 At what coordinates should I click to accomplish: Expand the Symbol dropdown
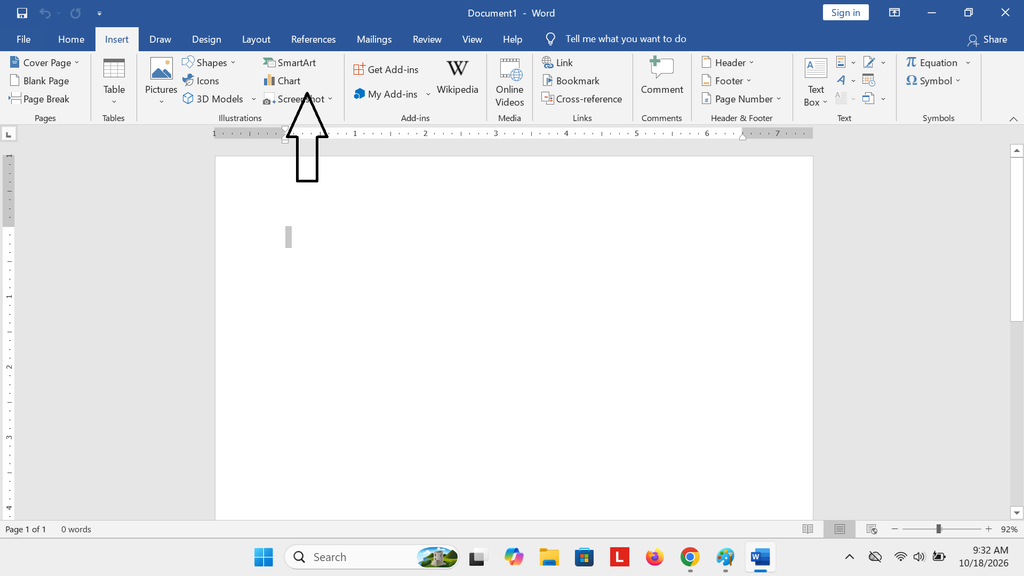click(x=958, y=81)
